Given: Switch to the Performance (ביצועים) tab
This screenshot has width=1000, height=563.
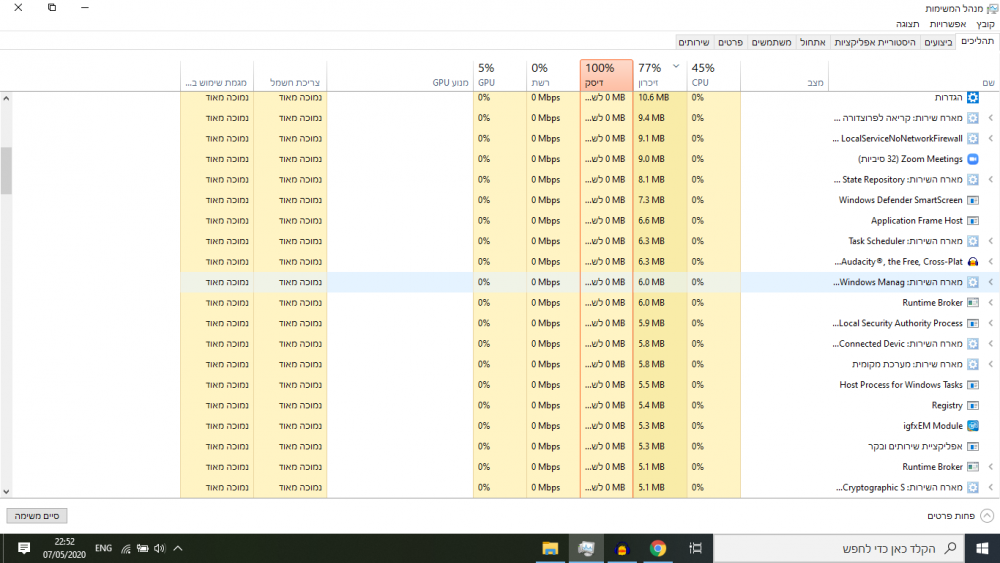Looking at the screenshot, I should (938, 42).
